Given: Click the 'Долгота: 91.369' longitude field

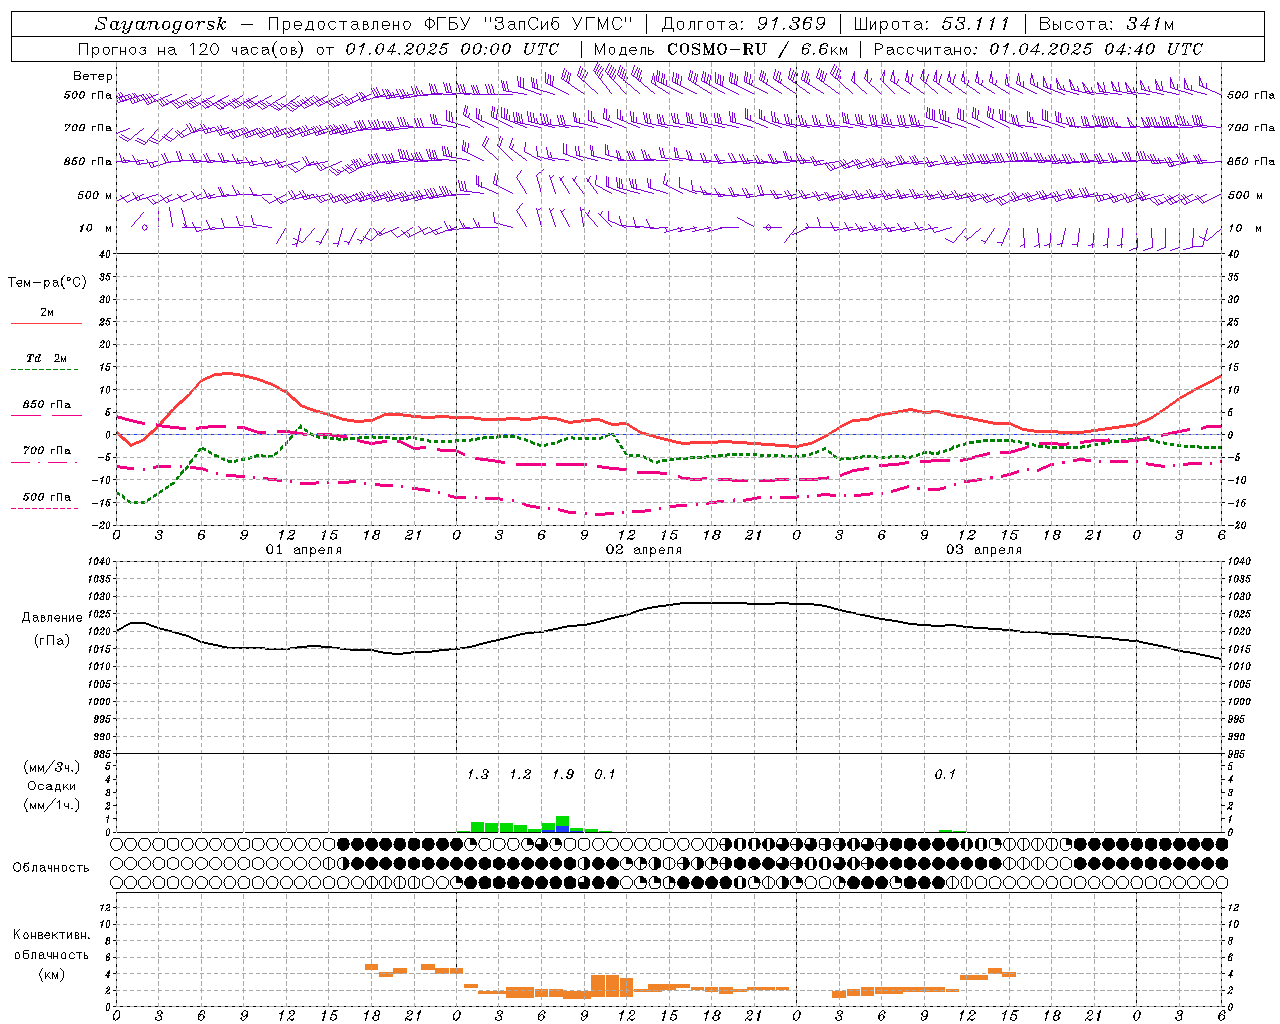Looking at the screenshot, I should tap(744, 24).
